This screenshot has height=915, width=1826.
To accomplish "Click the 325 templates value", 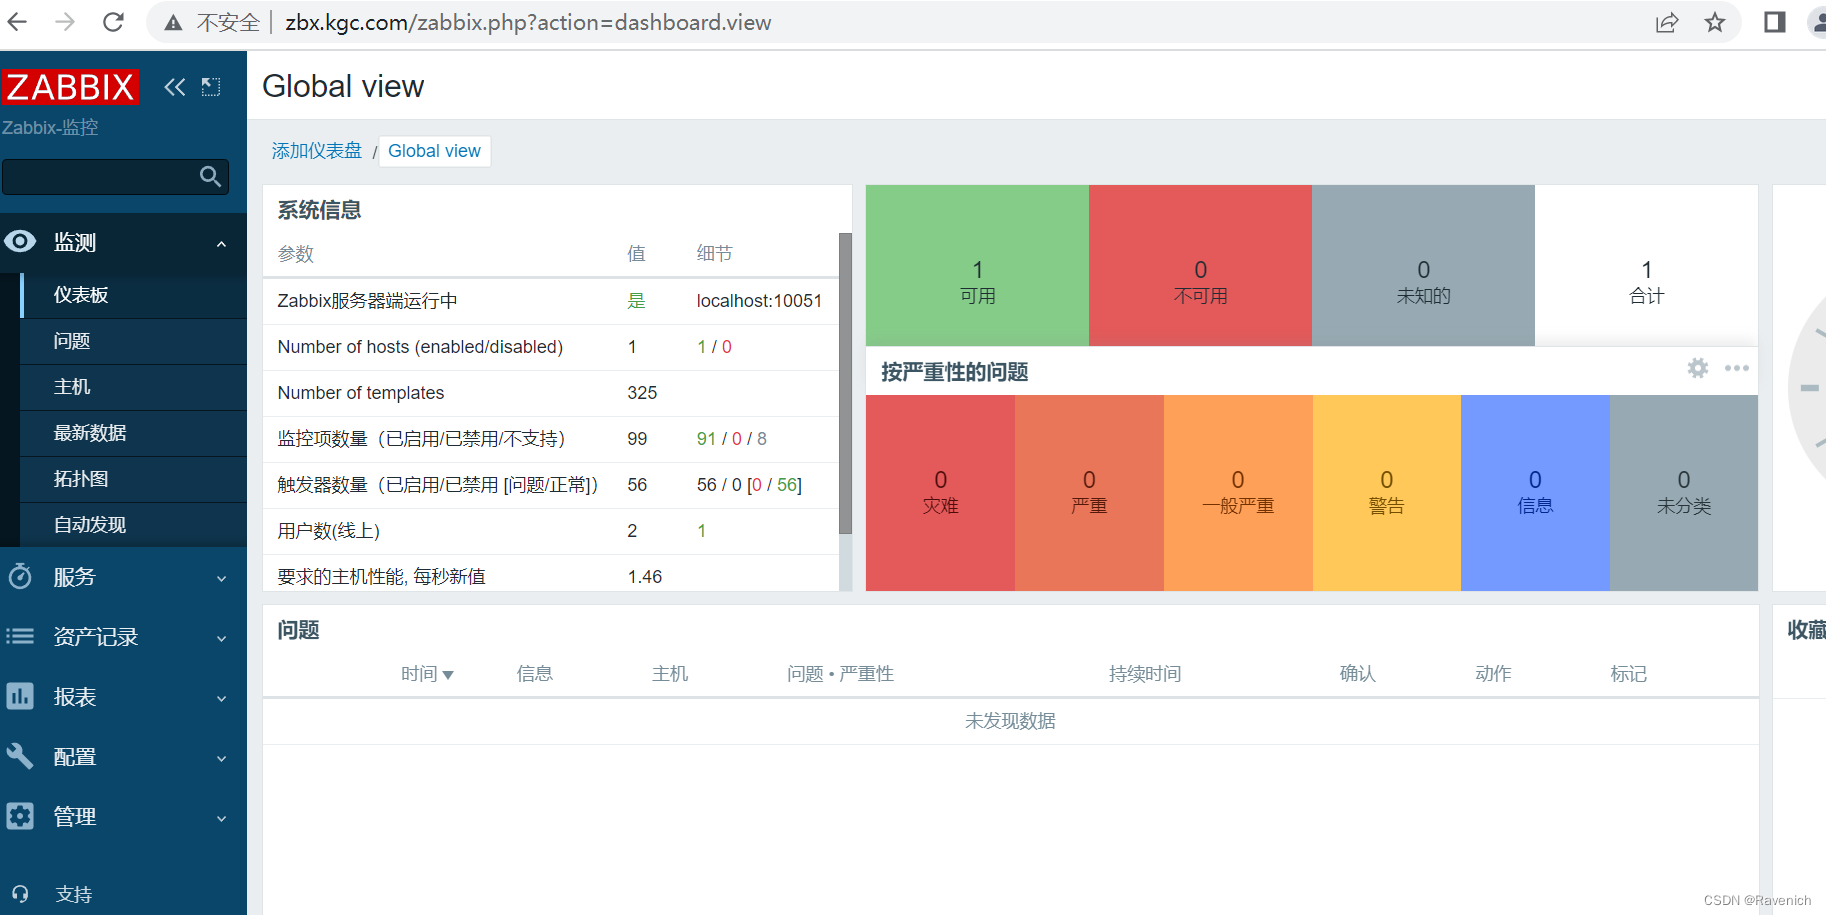I will point(642,393).
